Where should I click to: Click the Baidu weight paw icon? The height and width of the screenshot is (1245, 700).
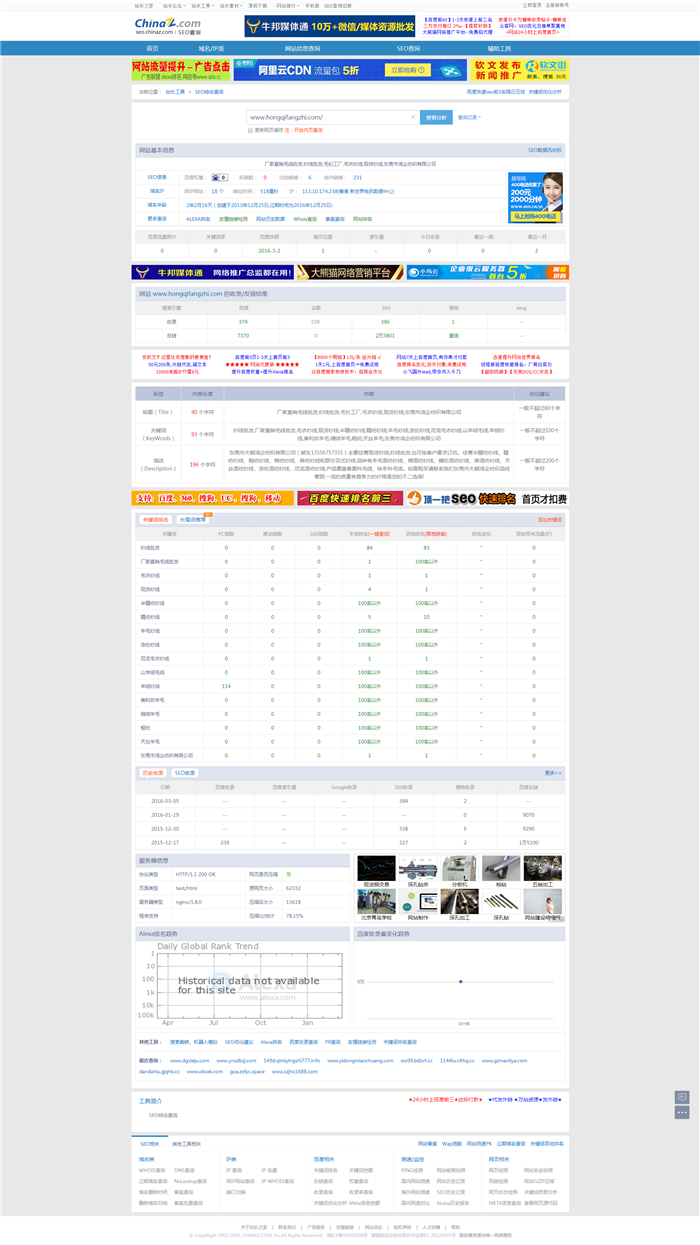pos(219,177)
